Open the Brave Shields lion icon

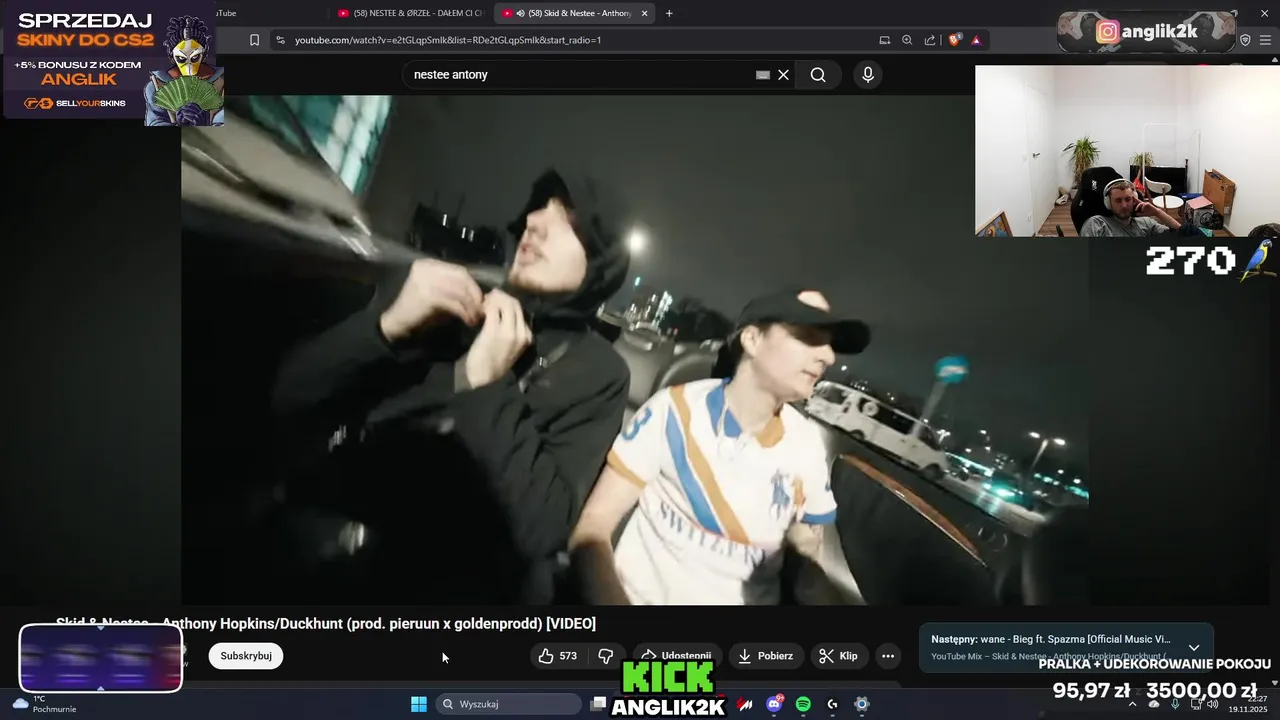[954, 40]
